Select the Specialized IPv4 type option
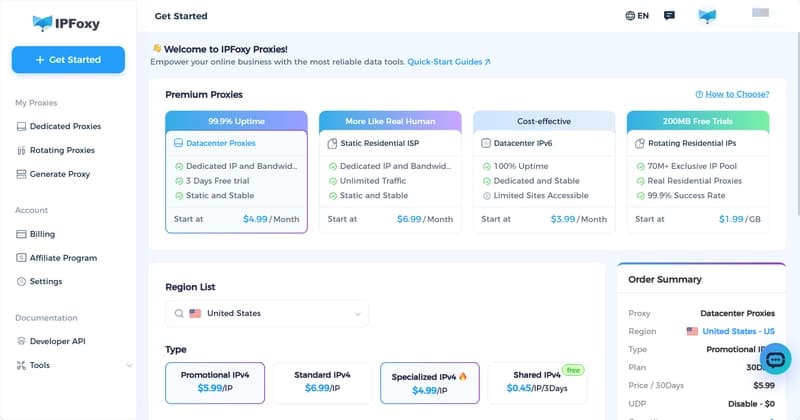This screenshot has height=420, width=800. pyautogui.click(x=430, y=383)
